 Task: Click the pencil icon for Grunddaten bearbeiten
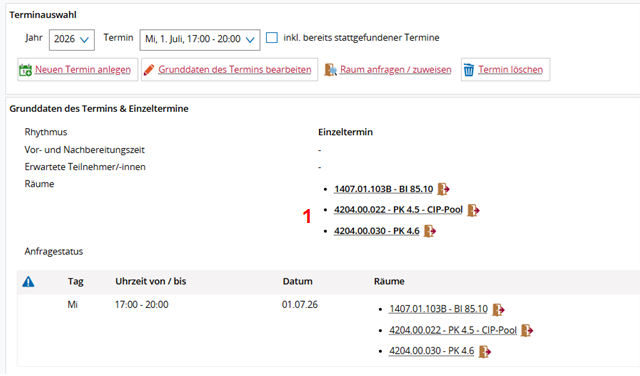[x=149, y=70]
